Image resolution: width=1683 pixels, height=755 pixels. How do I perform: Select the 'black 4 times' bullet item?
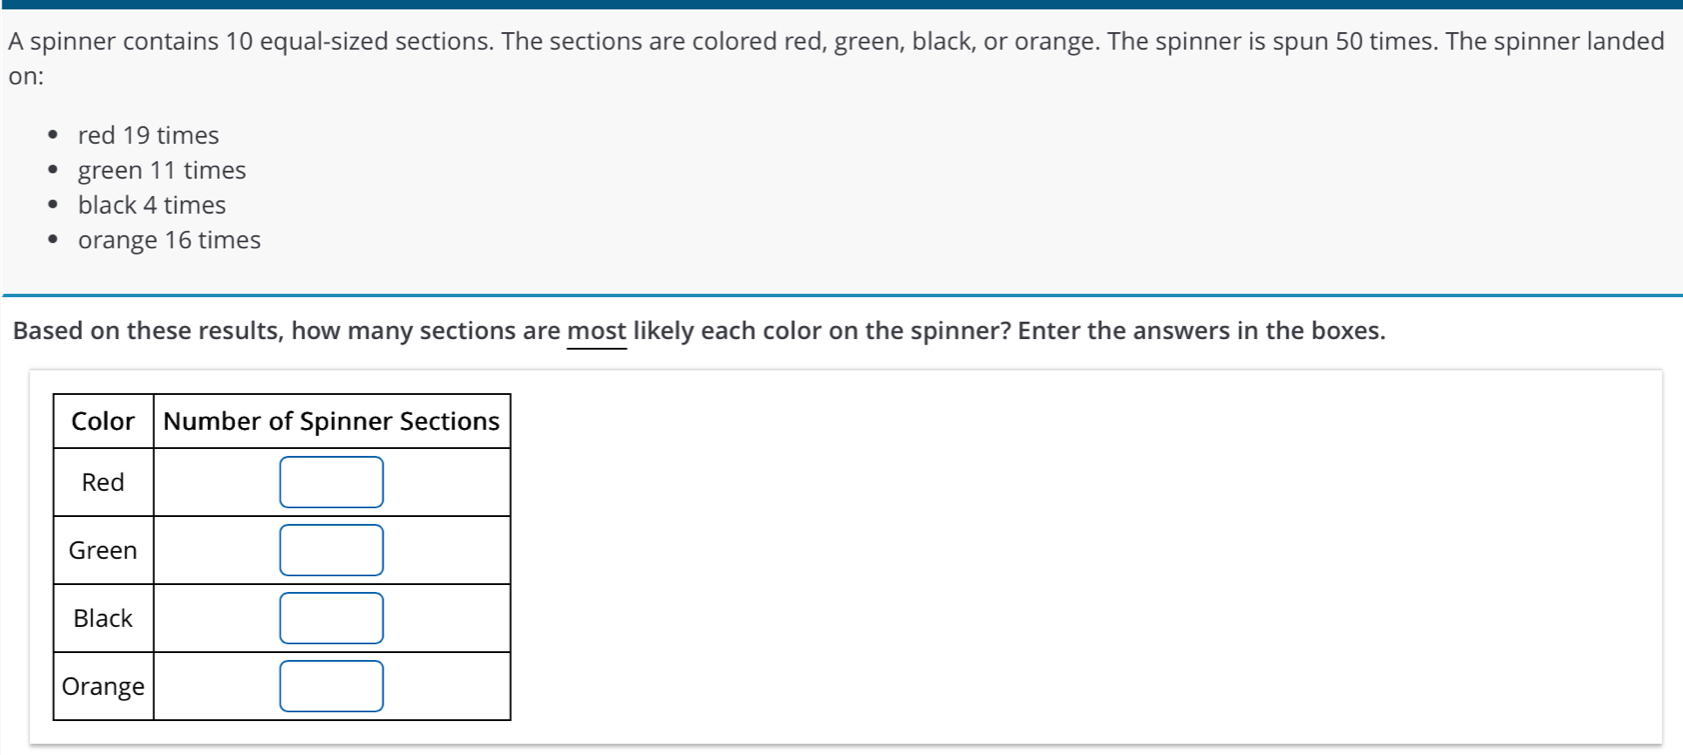click(x=152, y=205)
